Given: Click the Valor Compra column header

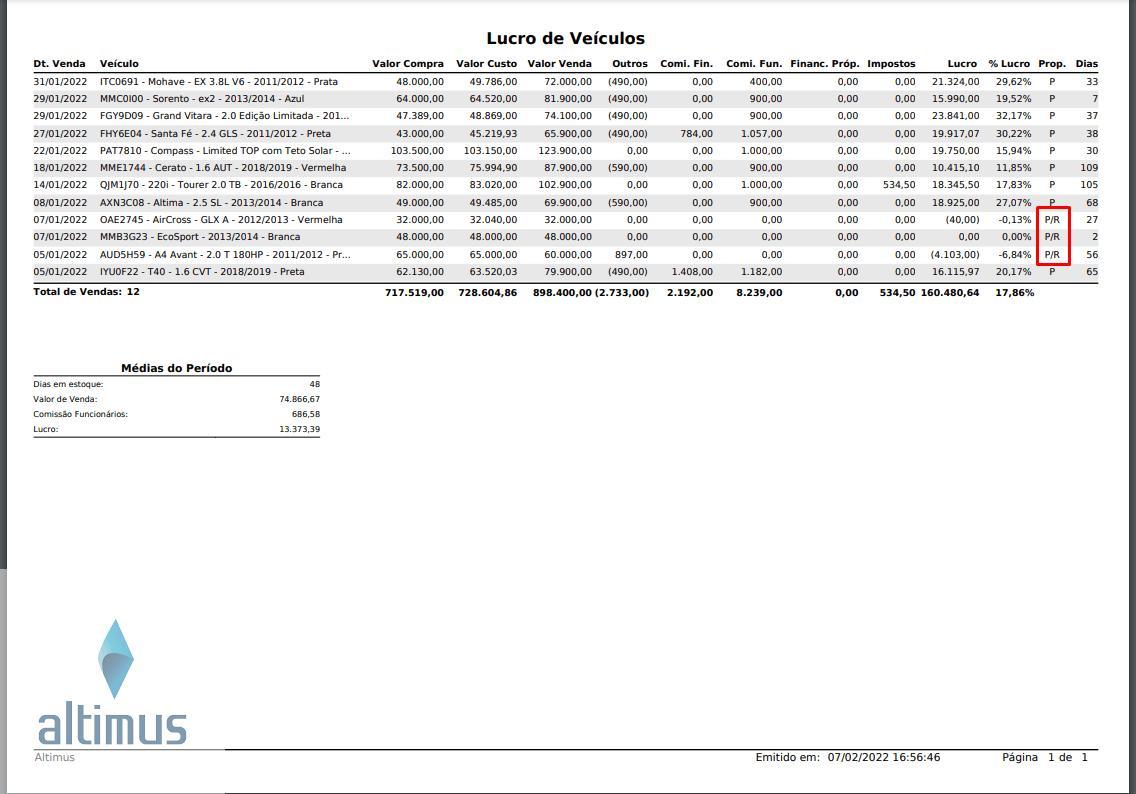Looking at the screenshot, I should point(407,64).
